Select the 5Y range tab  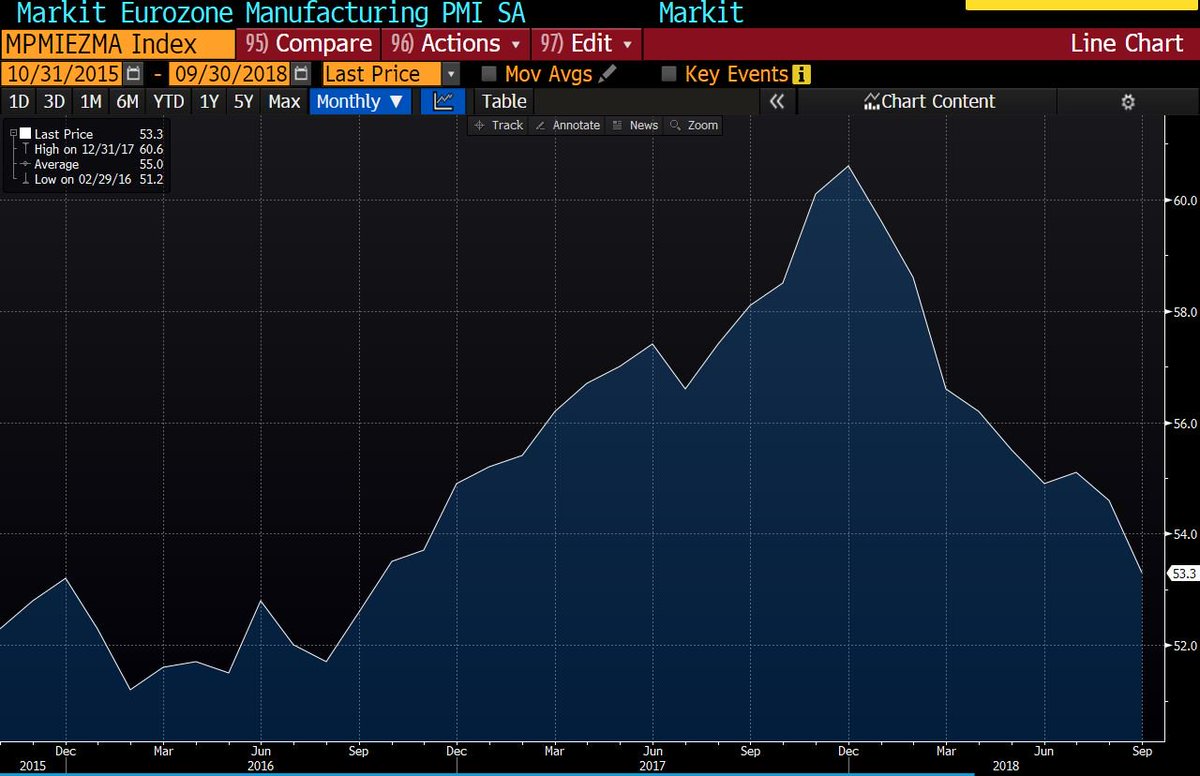pos(244,101)
